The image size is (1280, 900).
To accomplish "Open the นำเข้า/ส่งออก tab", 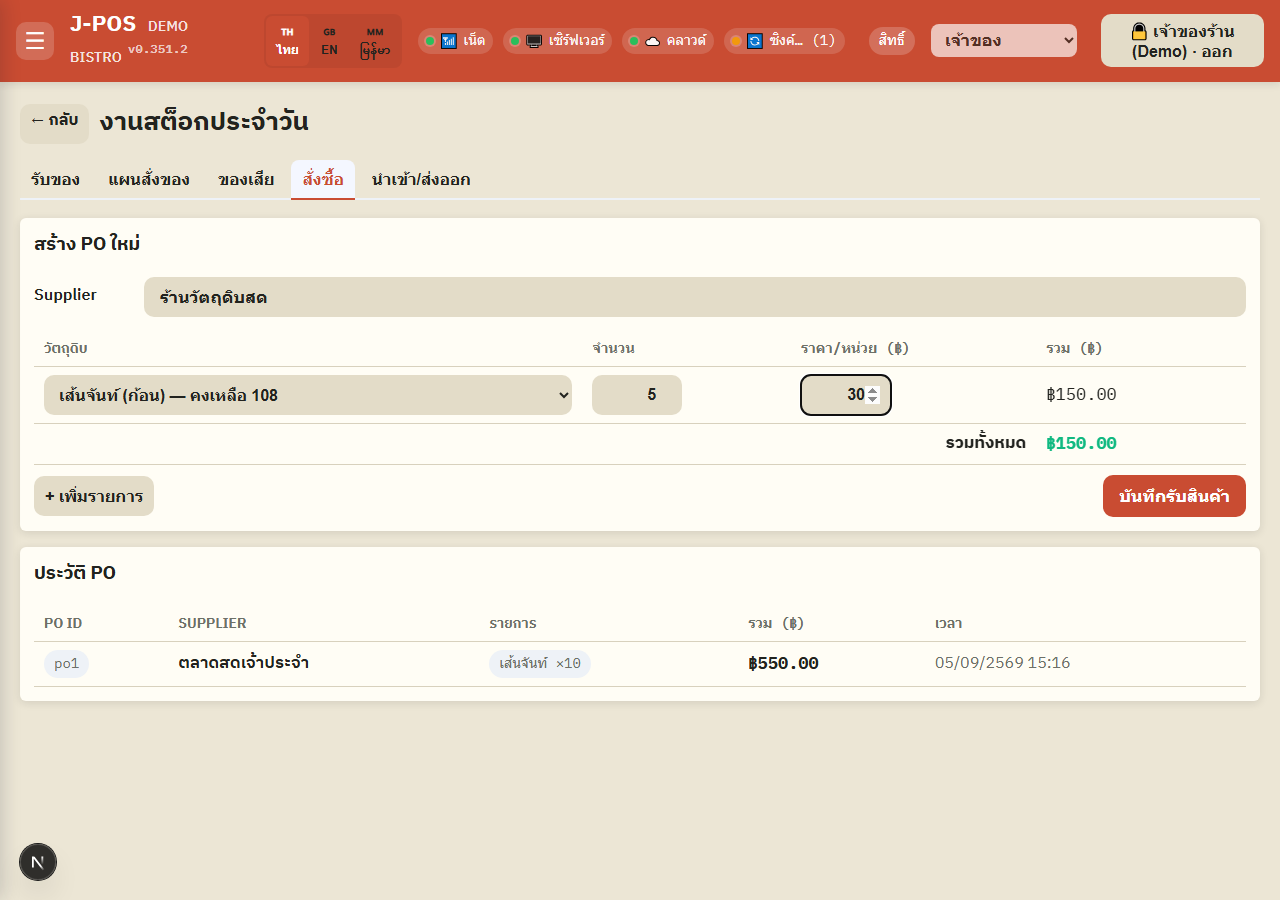I will [x=421, y=180].
